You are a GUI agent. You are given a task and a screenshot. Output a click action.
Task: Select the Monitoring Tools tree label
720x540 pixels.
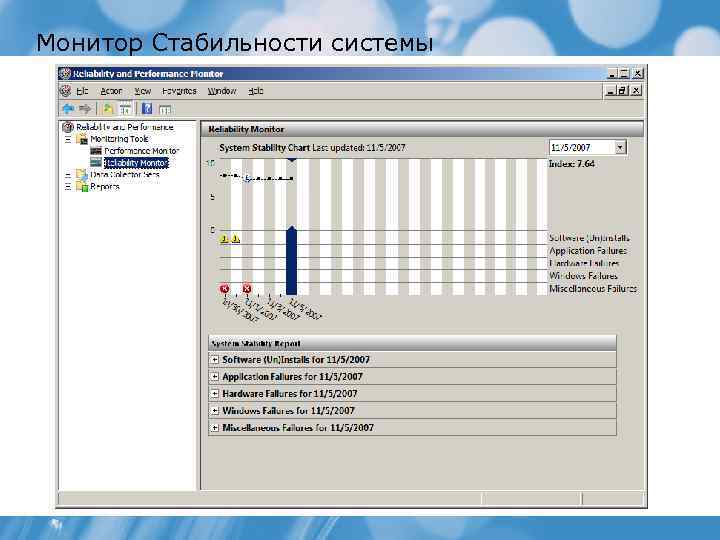[x=119, y=139]
